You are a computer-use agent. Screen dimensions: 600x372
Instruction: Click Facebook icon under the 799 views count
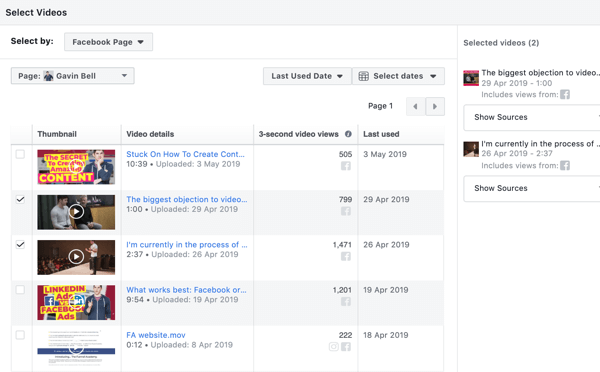pyautogui.click(x=346, y=211)
